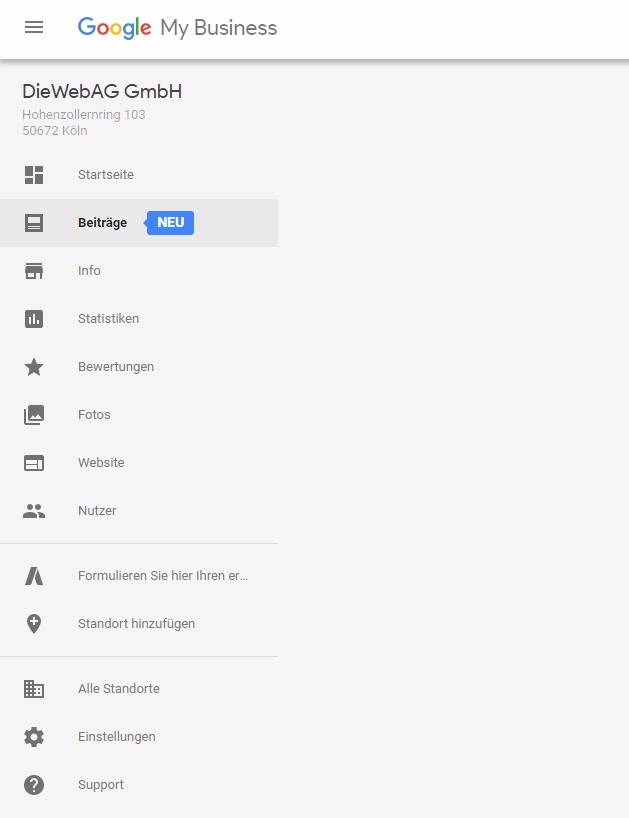Click the AdWords logo icon

[x=34, y=576]
